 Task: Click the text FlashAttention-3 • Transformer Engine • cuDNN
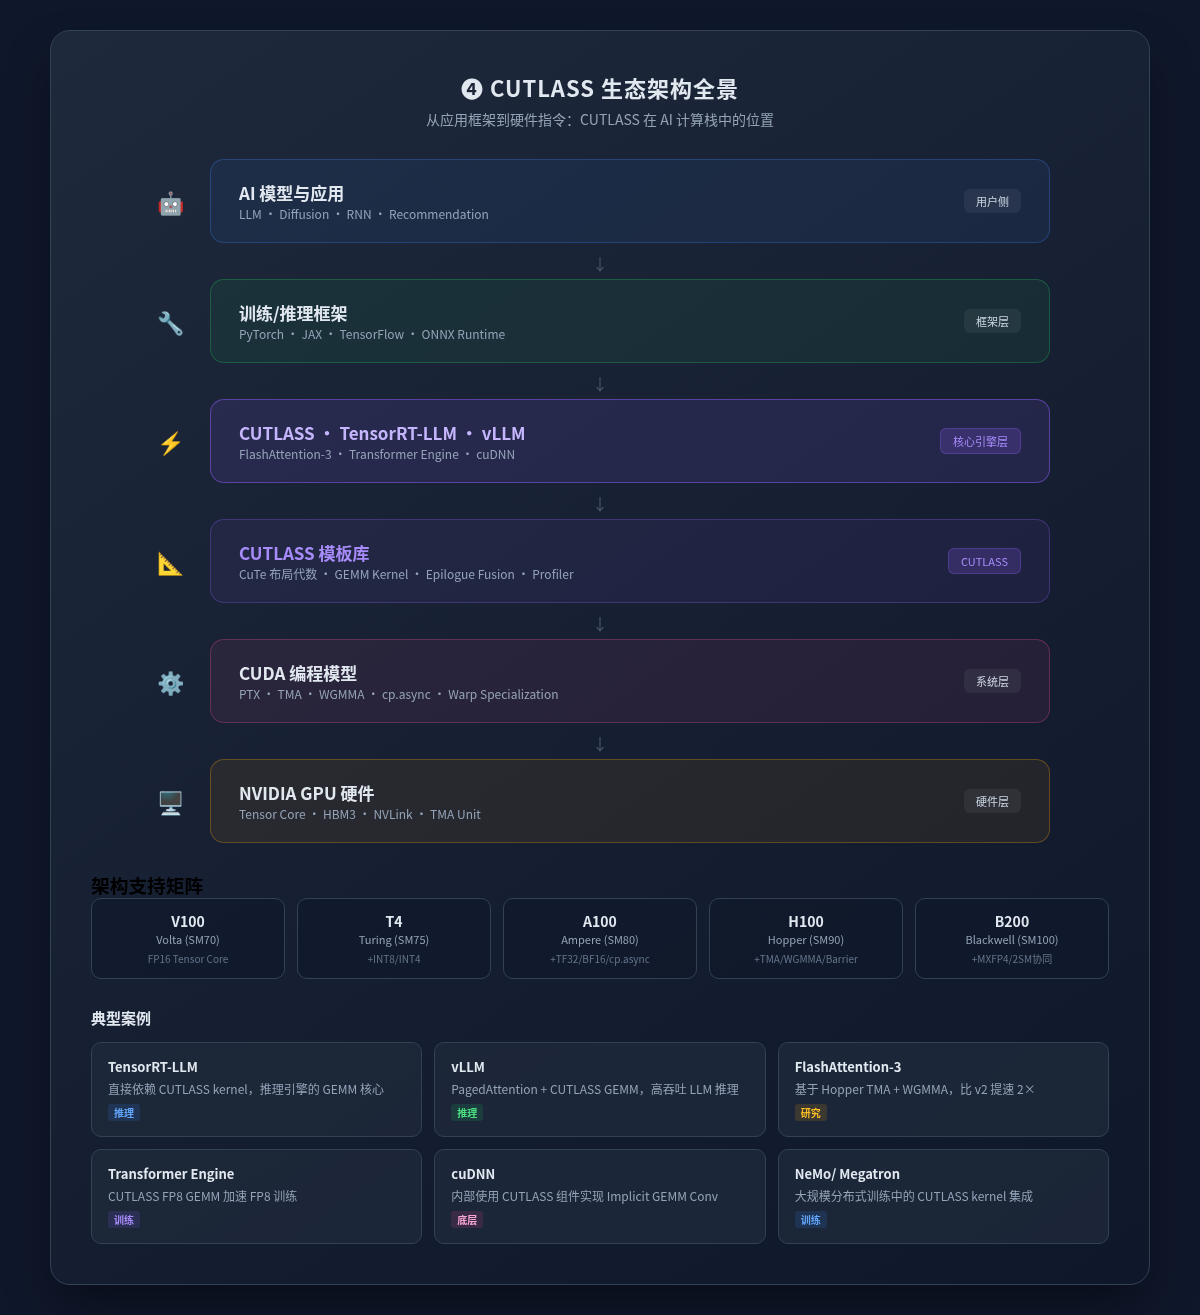pos(377,455)
